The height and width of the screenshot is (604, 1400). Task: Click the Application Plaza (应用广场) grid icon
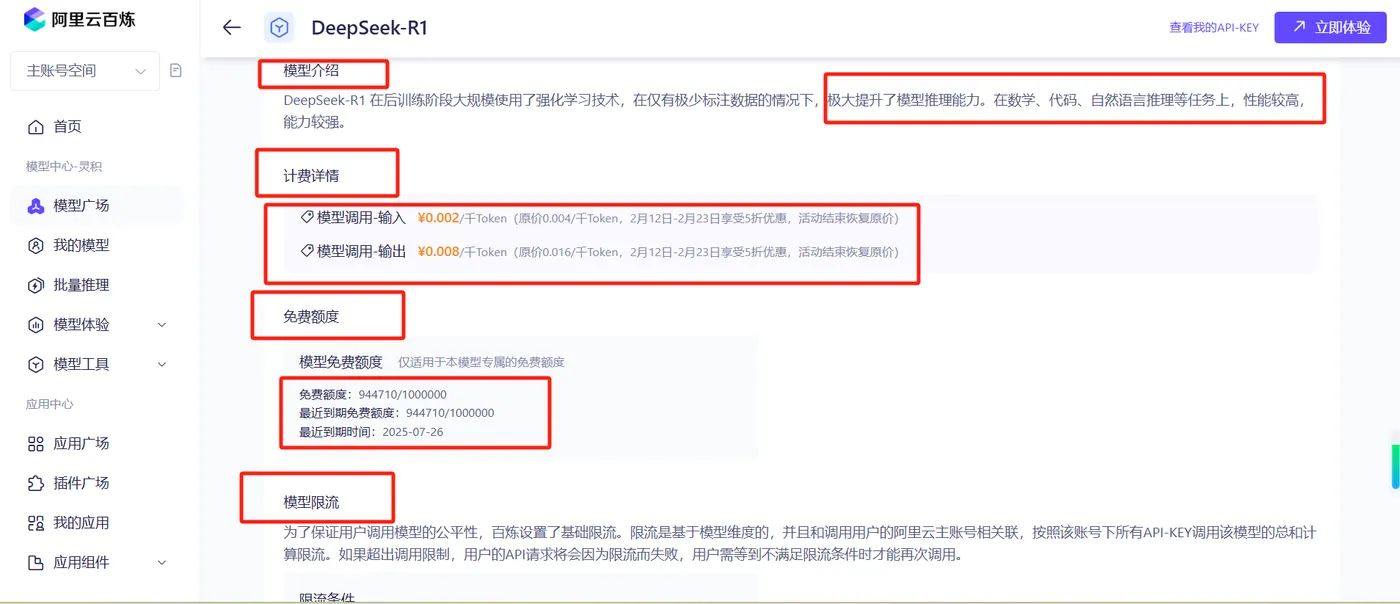pyautogui.click(x=36, y=444)
